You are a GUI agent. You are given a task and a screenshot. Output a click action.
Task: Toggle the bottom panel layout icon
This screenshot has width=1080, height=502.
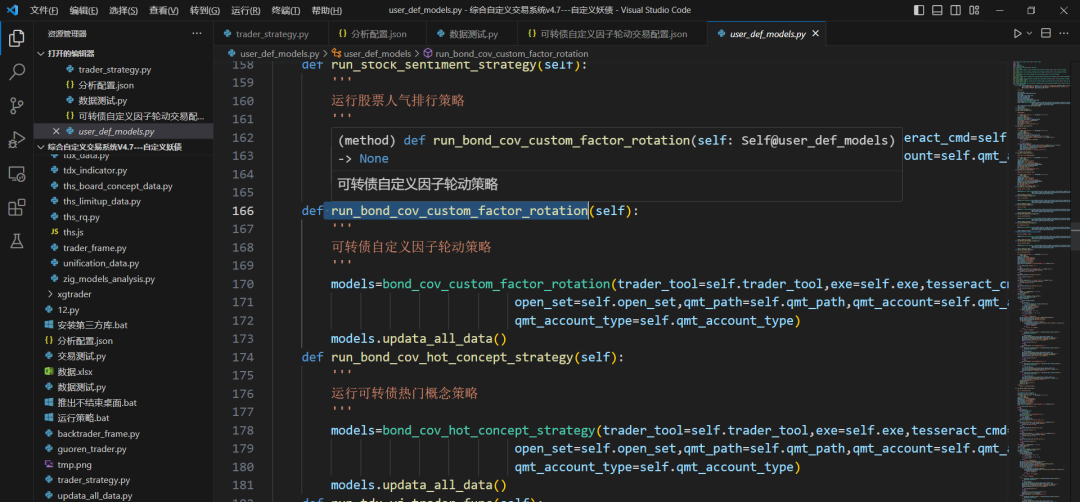click(937, 10)
